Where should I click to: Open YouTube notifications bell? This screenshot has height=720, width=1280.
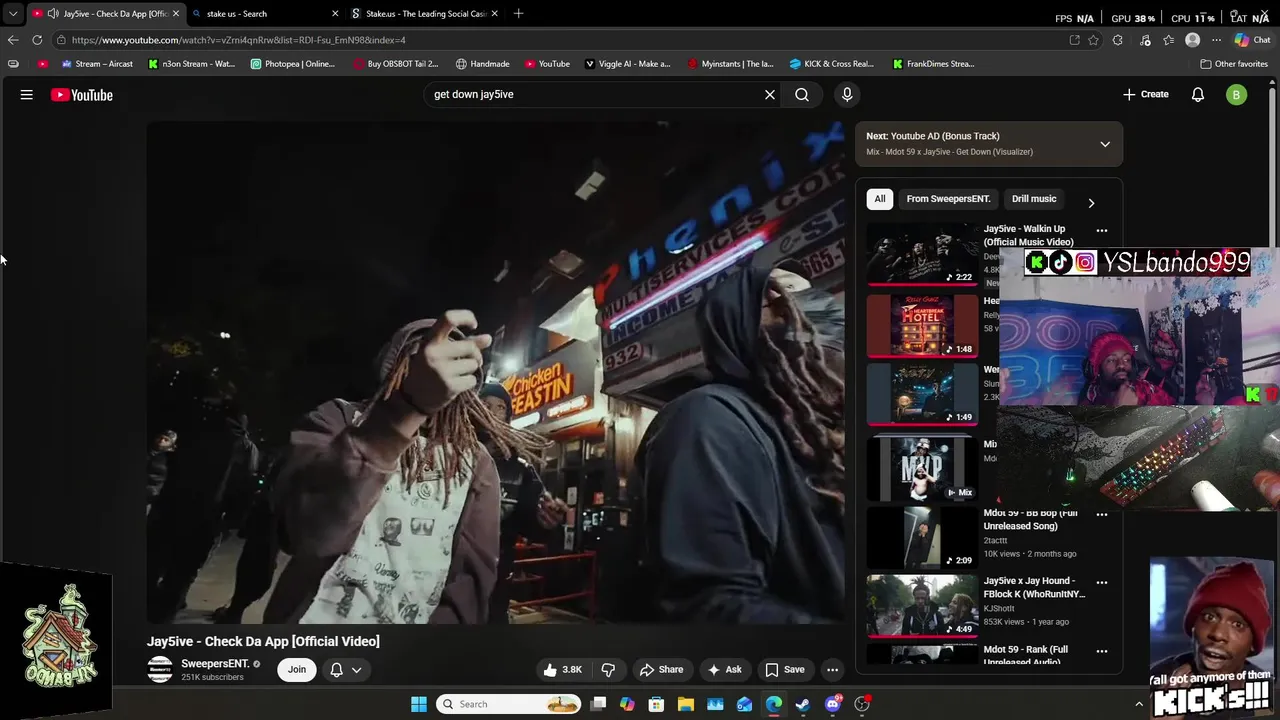click(1198, 95)
